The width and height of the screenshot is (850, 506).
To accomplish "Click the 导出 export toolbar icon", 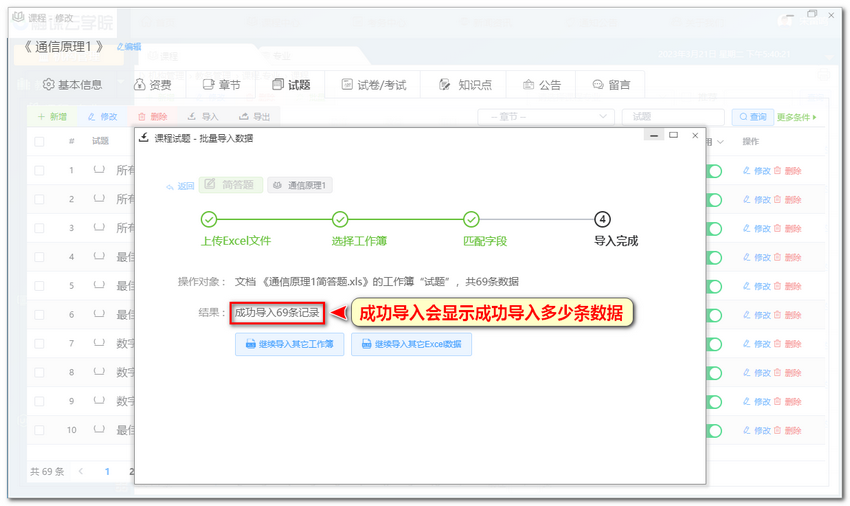I will click(x=254, y=117).
